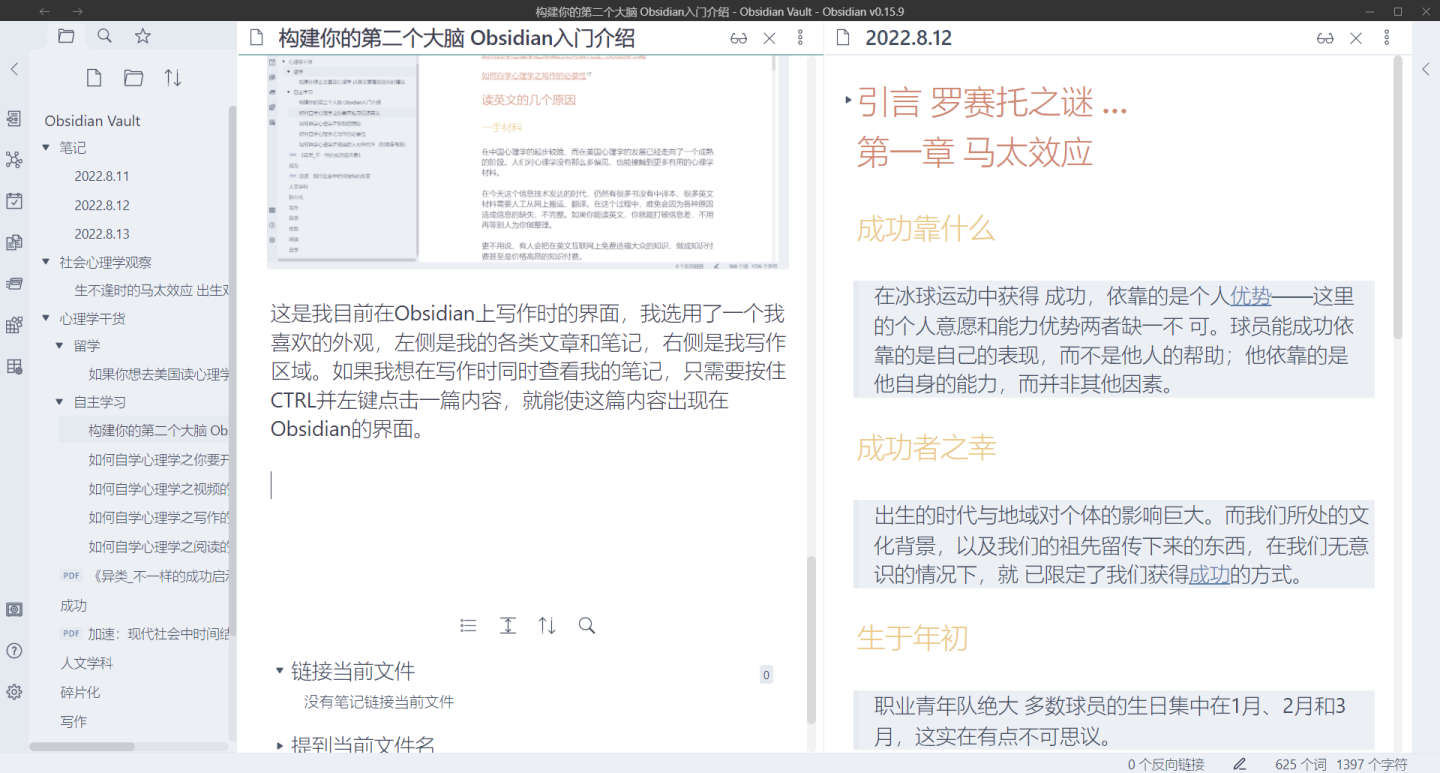Click the table-with-gear icon in the ribbon

point(14,366)
